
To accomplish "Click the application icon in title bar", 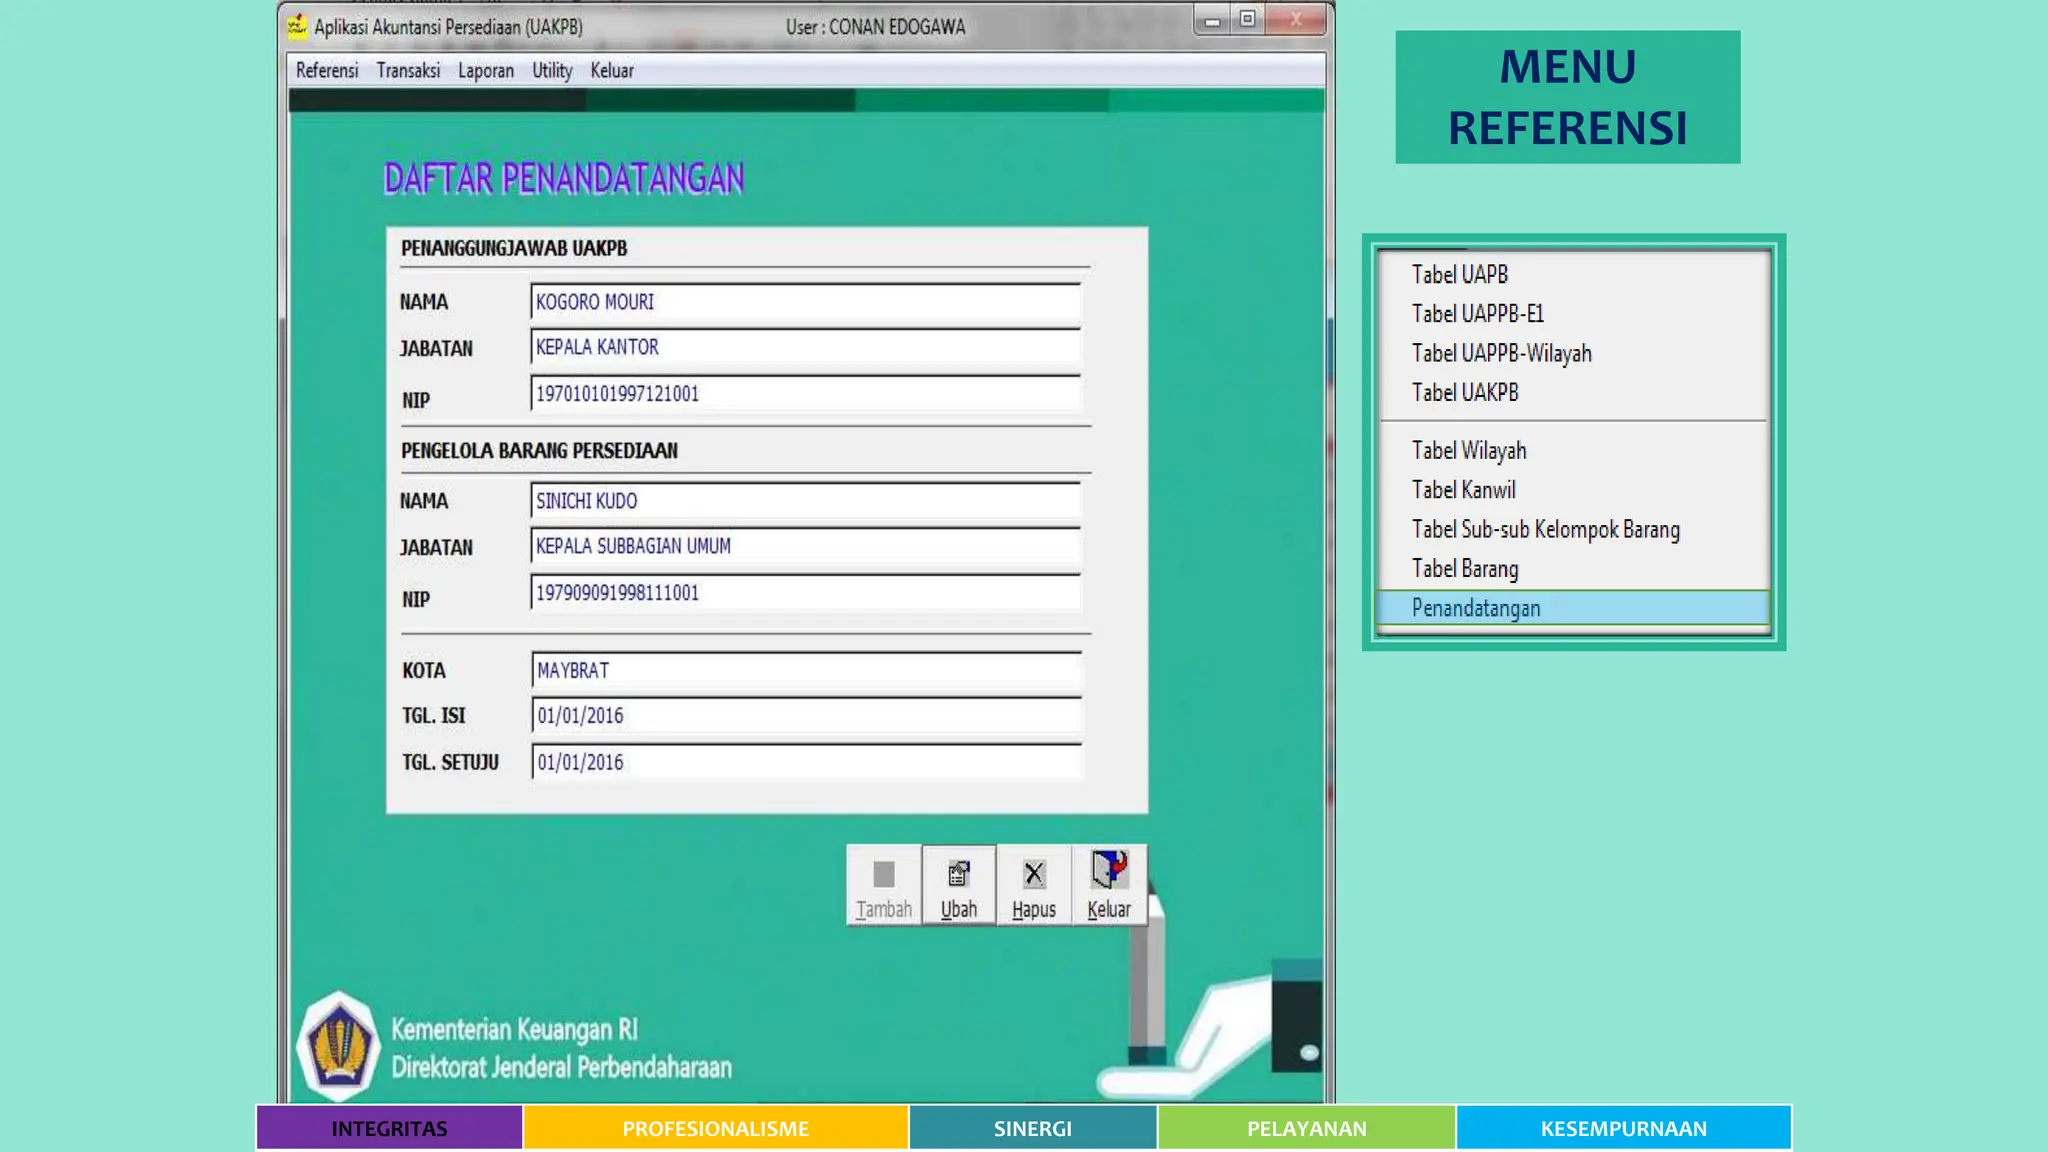I will [297, 27].
